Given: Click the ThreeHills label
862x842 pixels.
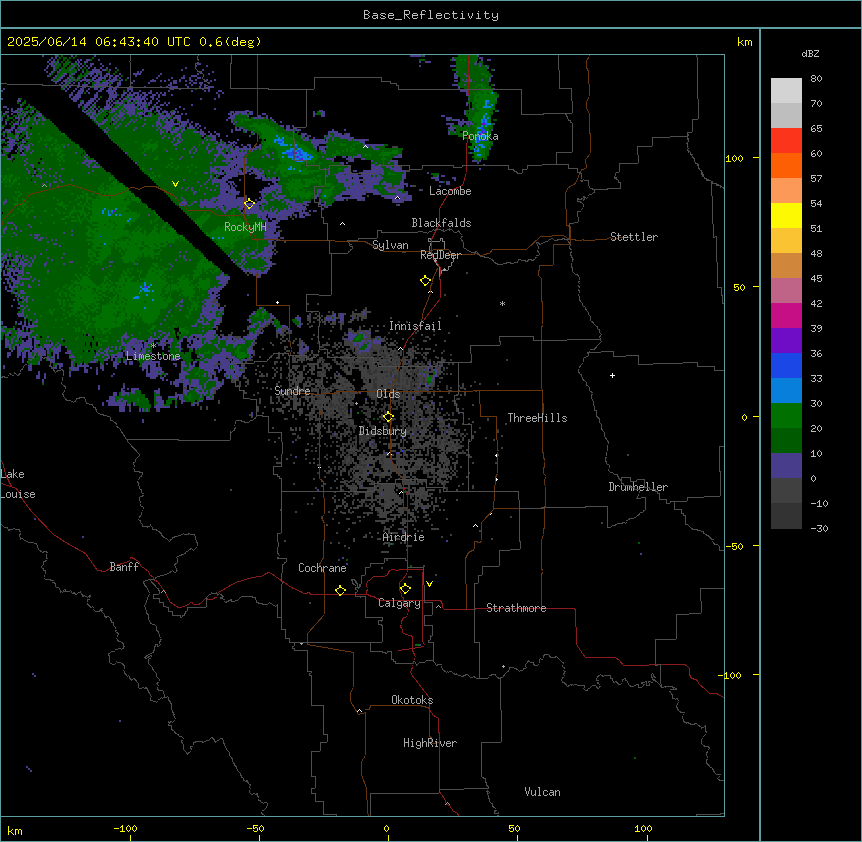Looking at the screenshot, I should coord(537,418).
